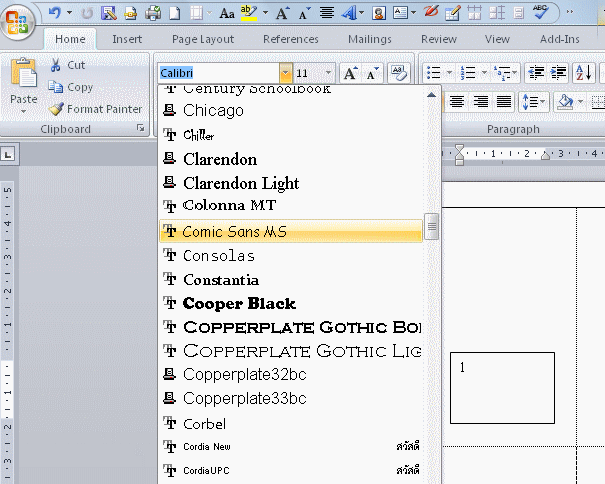This screenshot has width=605, height=484.
Task: Select Comic Sans MS font
Action: tap(291, 231)
